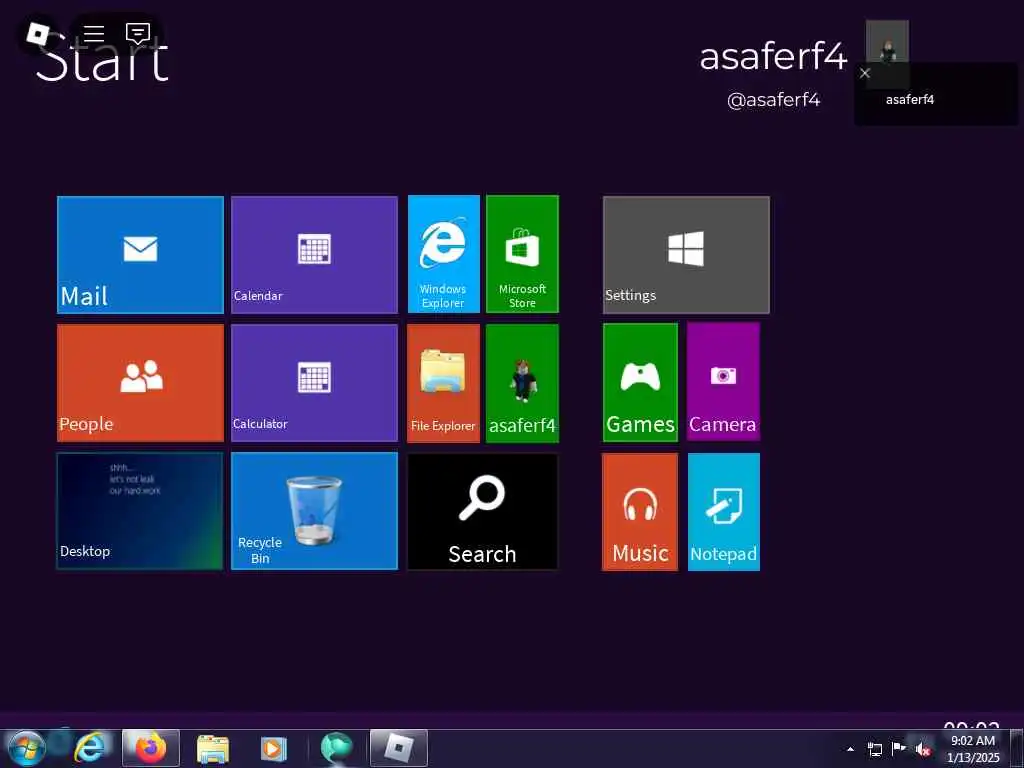Toggle the Roblox chat icon

click(138, 34)
